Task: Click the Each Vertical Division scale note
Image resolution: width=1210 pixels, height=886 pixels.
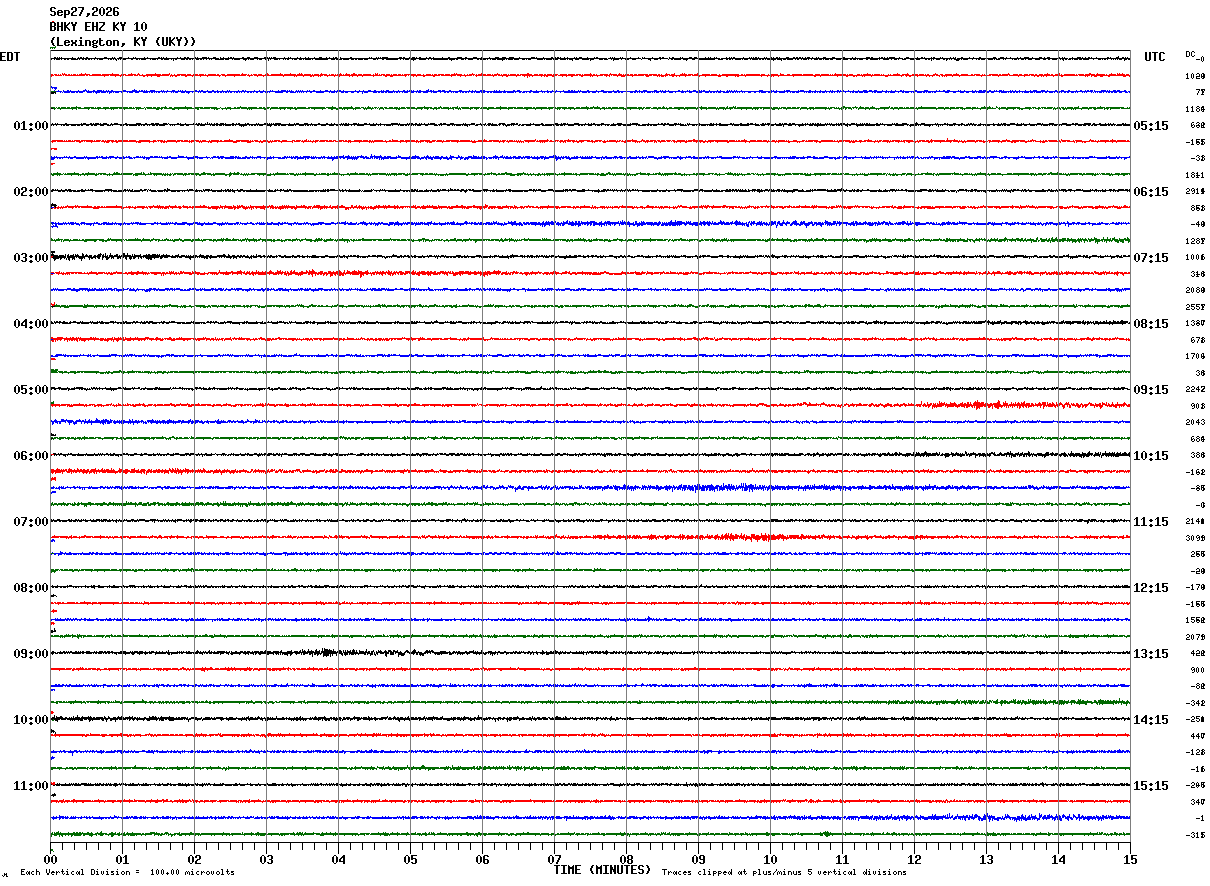Action: (x=127, y=873)
